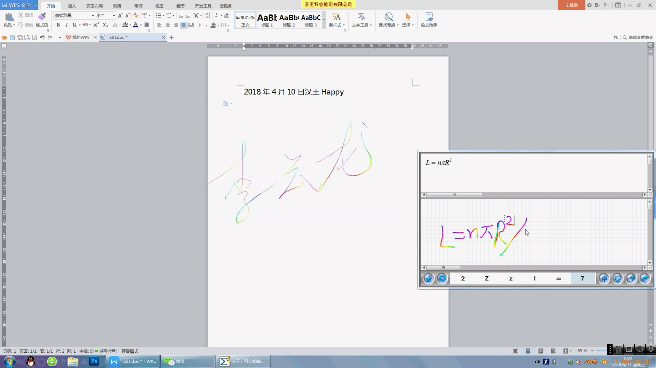Open the font size dropdown
The width and height of the screenshot is (656, 368).
click(114, 15)
